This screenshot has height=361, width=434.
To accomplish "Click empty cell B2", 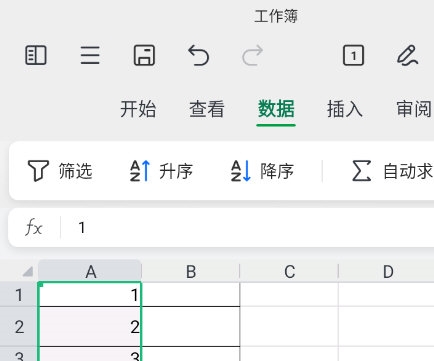I will point(191,327).
